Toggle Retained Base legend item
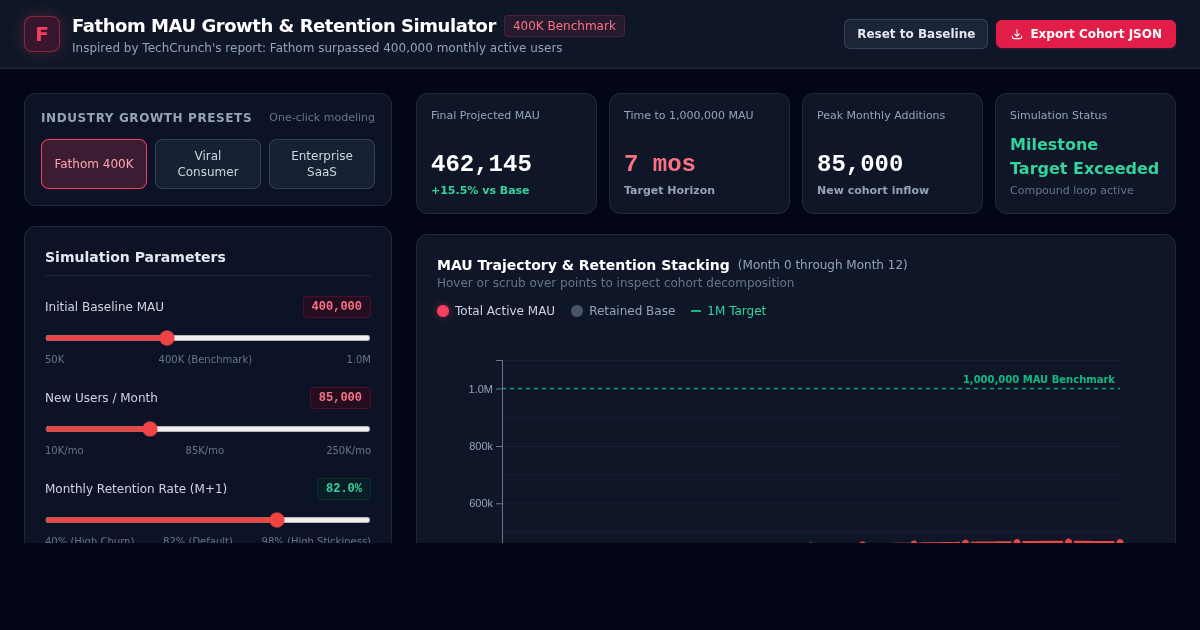The width and height of the screenshot is (1200, 630). 623,311
